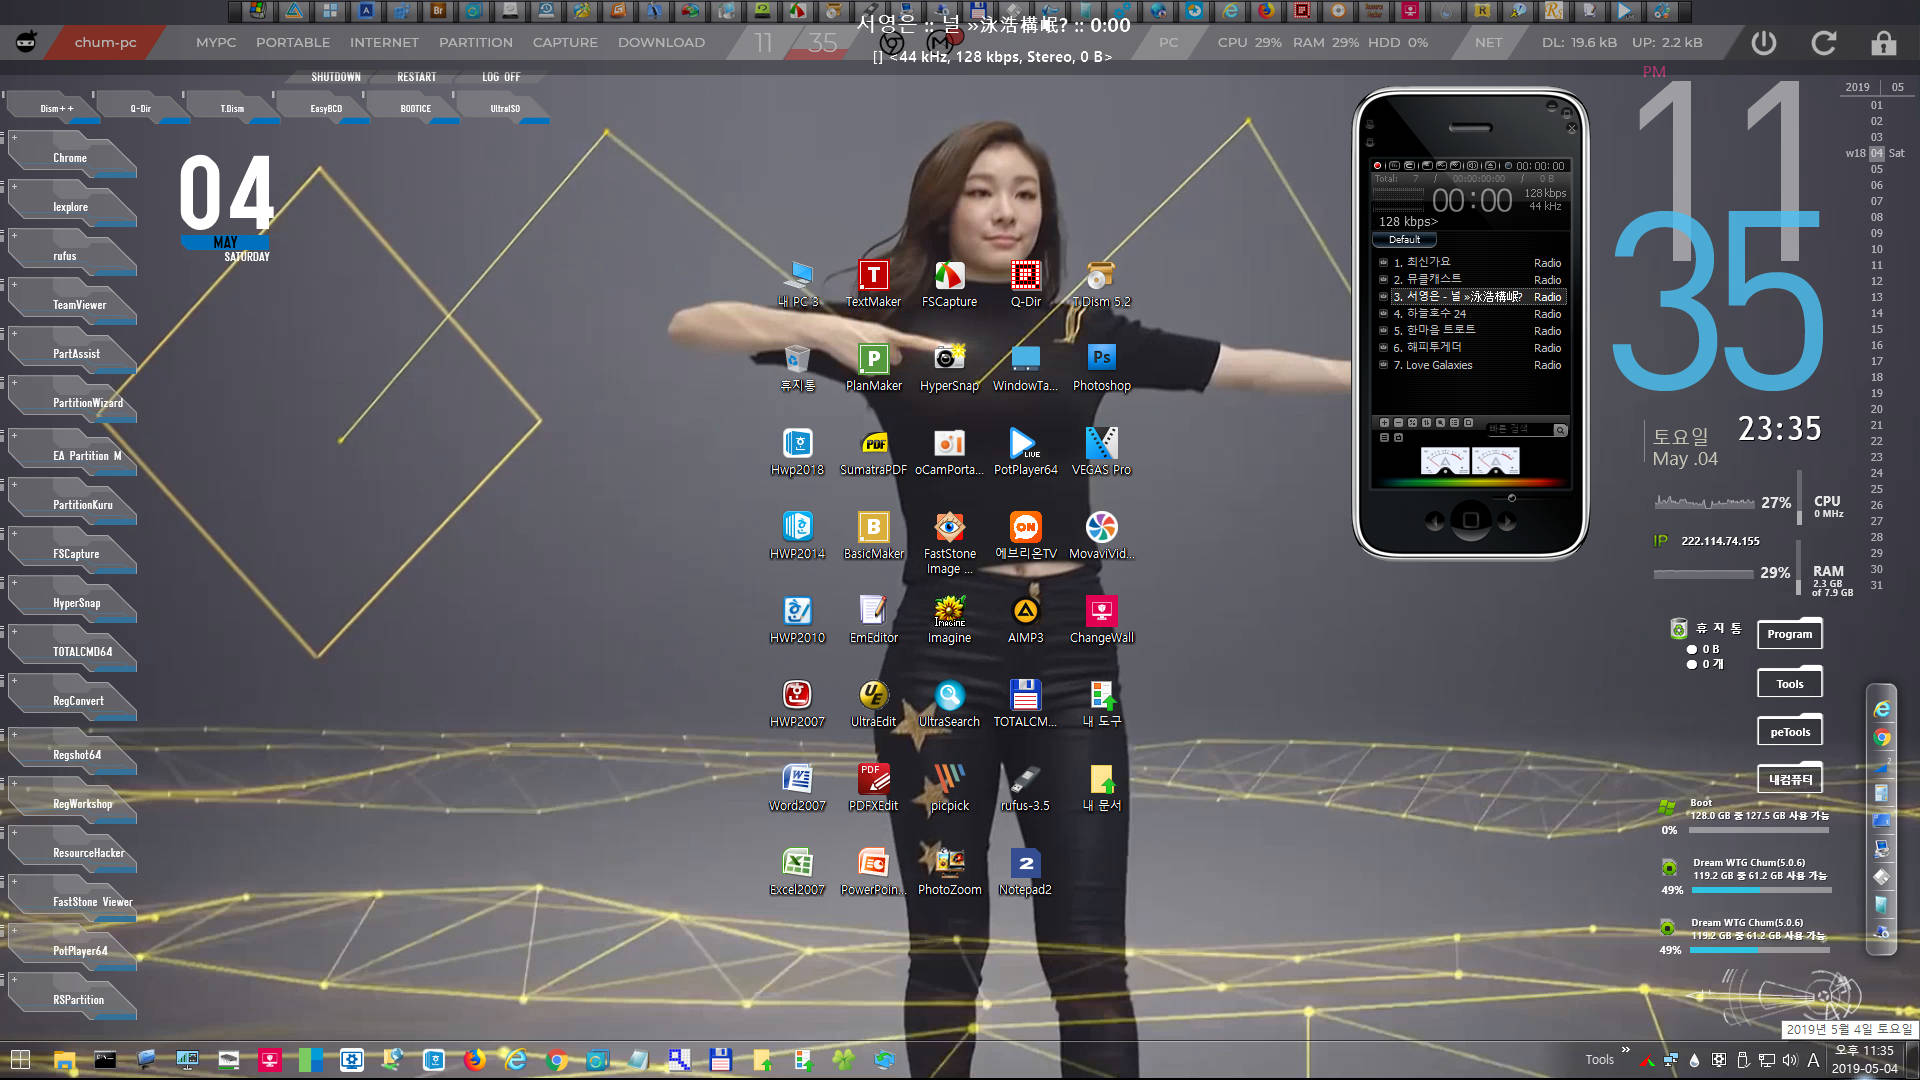Click the power icon in top bar

point(1764,43)
